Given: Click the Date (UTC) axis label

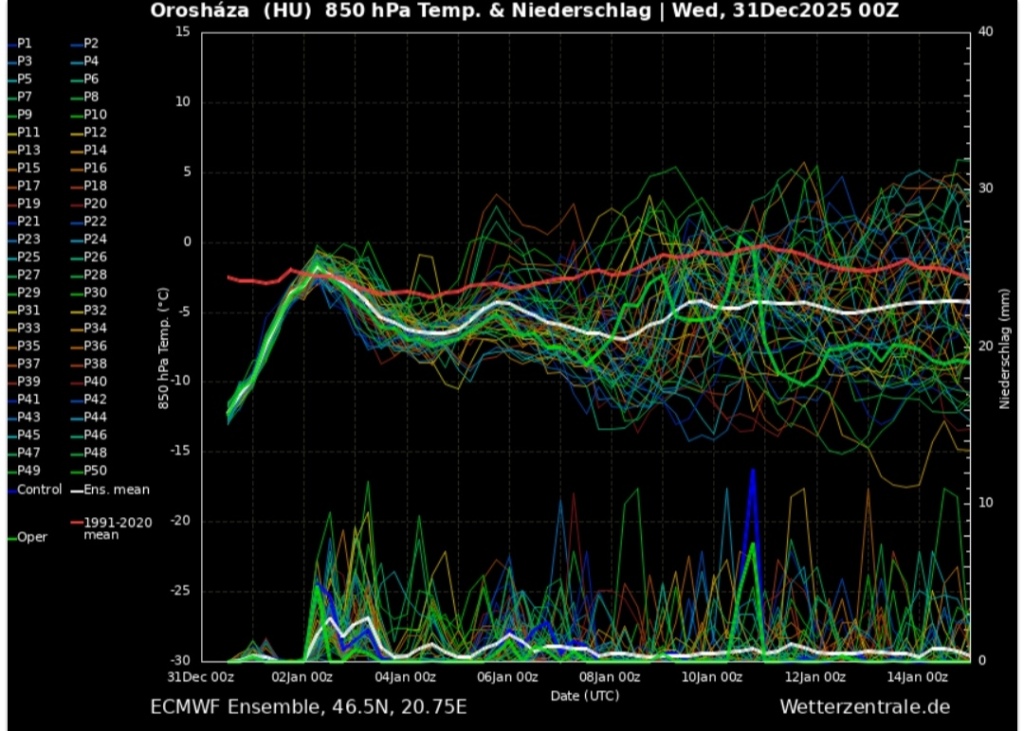Looking at the screenshot, I should 584,694.
